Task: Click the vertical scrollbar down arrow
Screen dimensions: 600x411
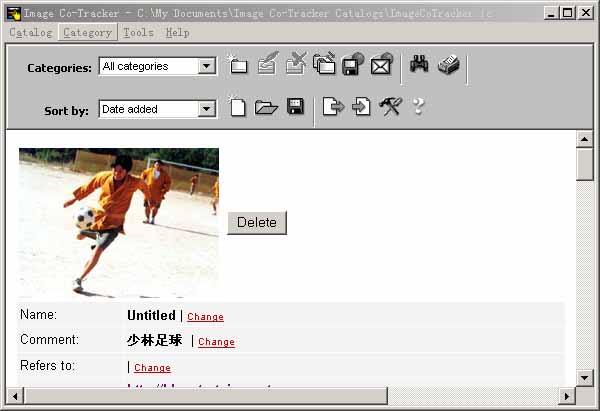Action: (x=584, y=377)
